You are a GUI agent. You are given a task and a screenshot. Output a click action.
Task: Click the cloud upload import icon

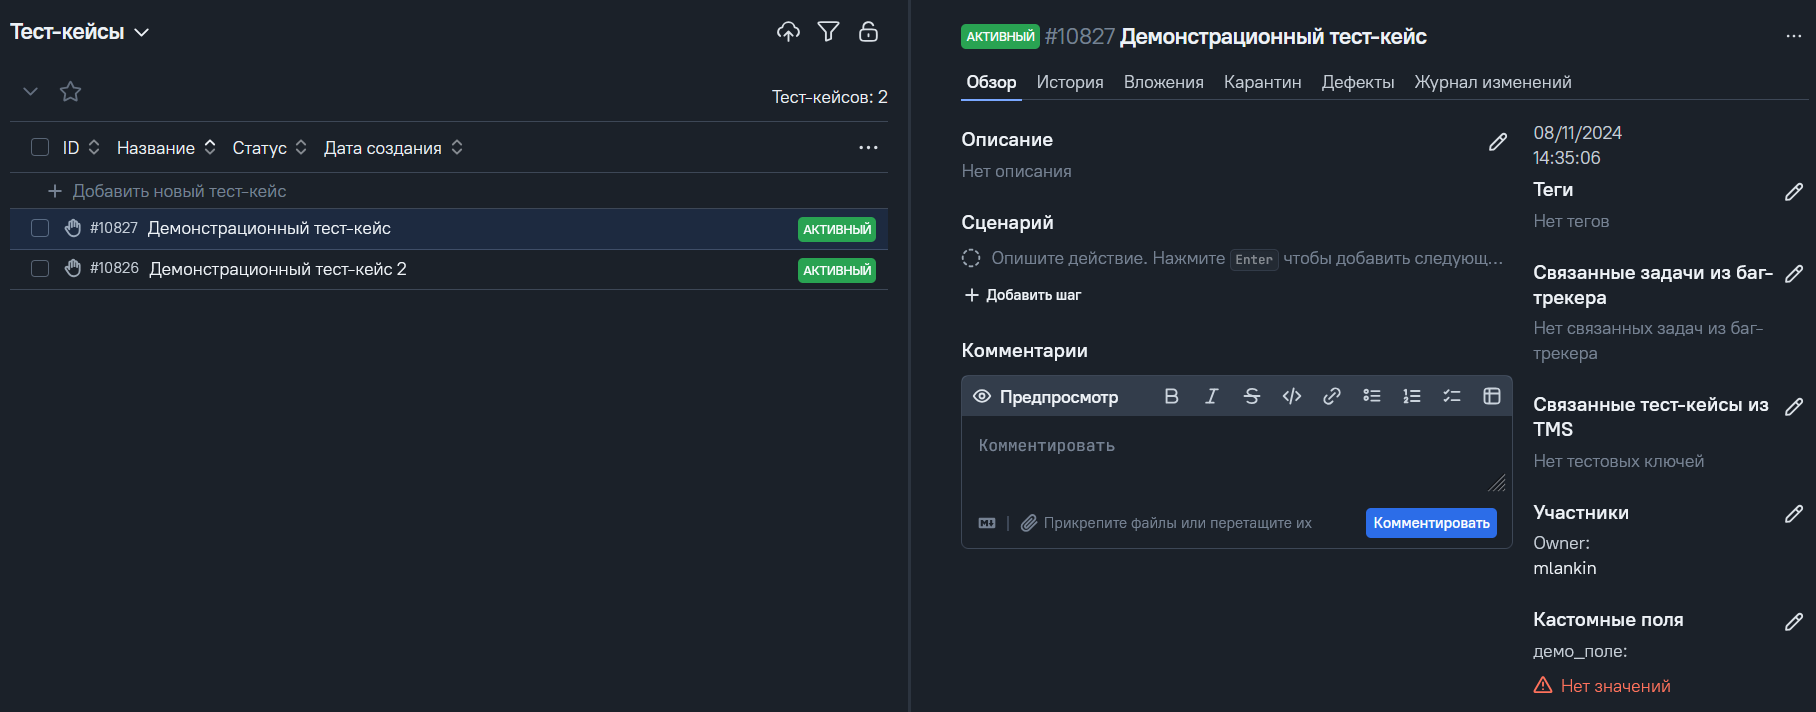788,32
